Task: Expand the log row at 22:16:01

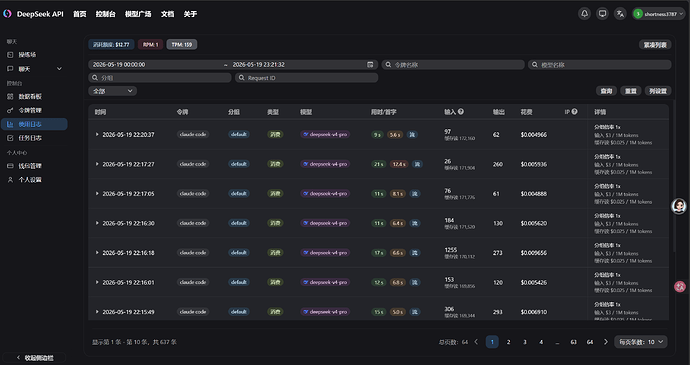Action: (97, 282)
